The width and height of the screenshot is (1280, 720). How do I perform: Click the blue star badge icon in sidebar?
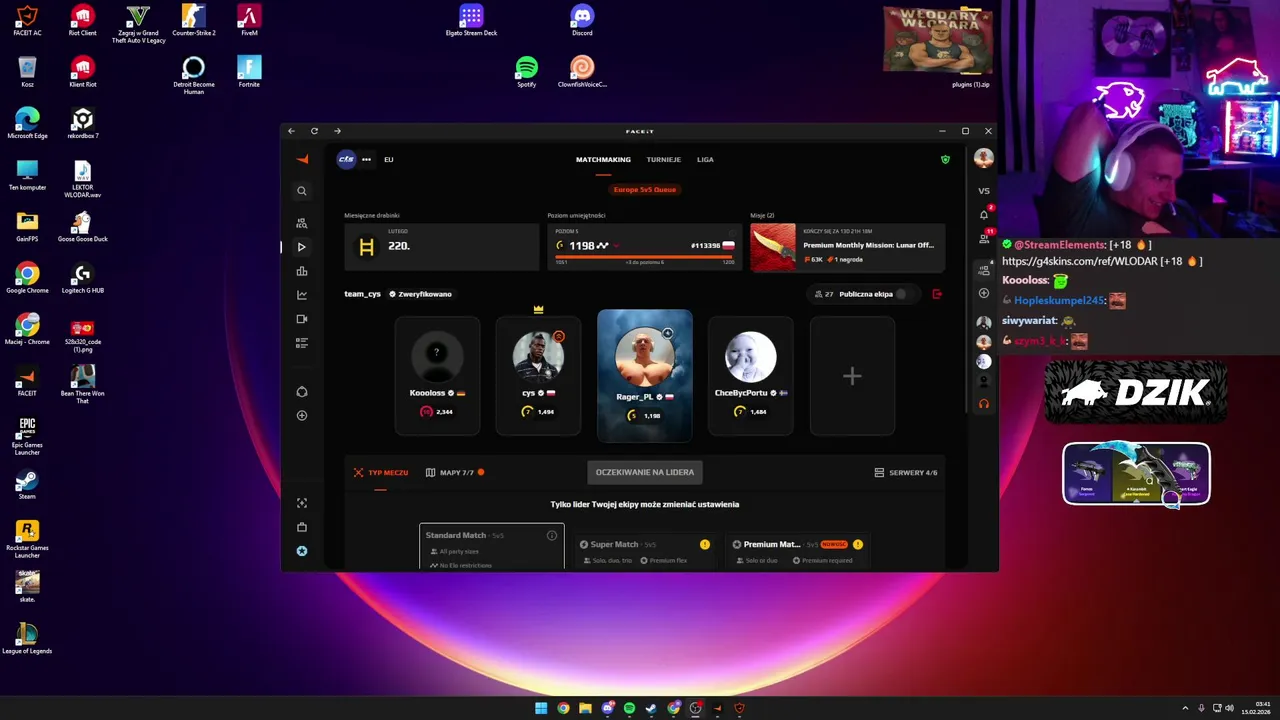pos(302,551)
